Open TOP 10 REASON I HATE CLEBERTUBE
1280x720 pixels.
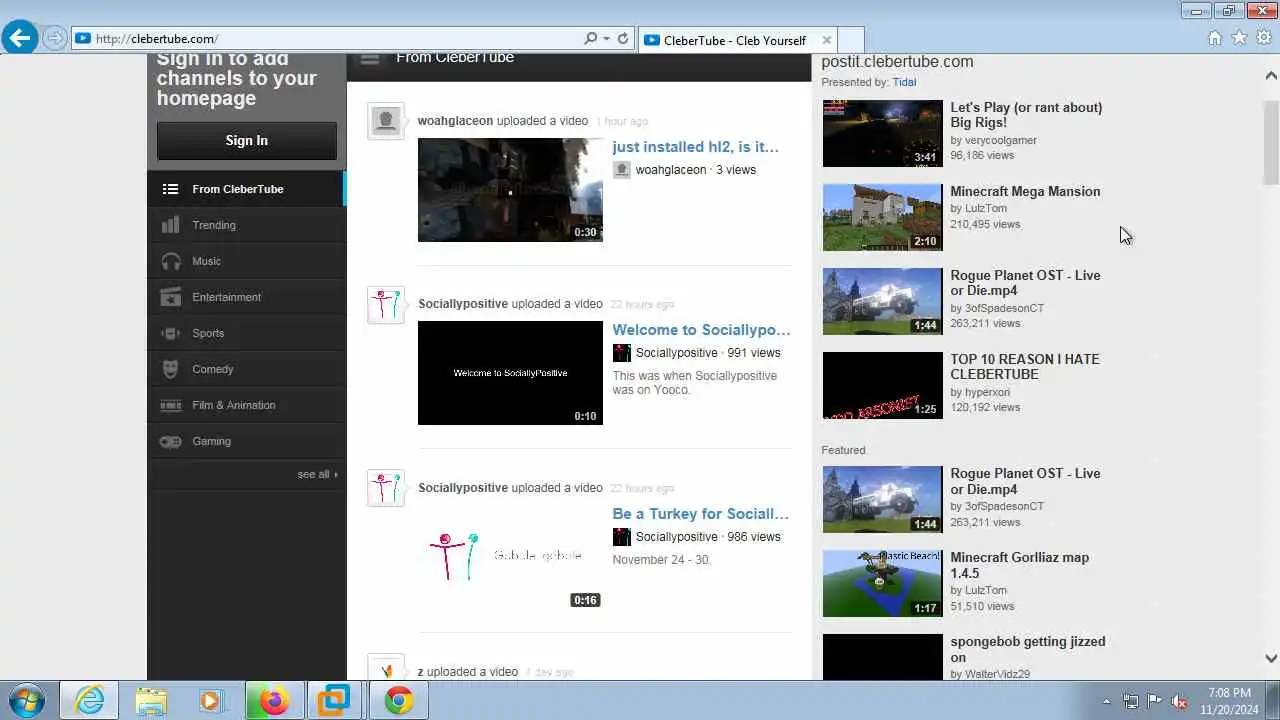tap(1025, 367)
